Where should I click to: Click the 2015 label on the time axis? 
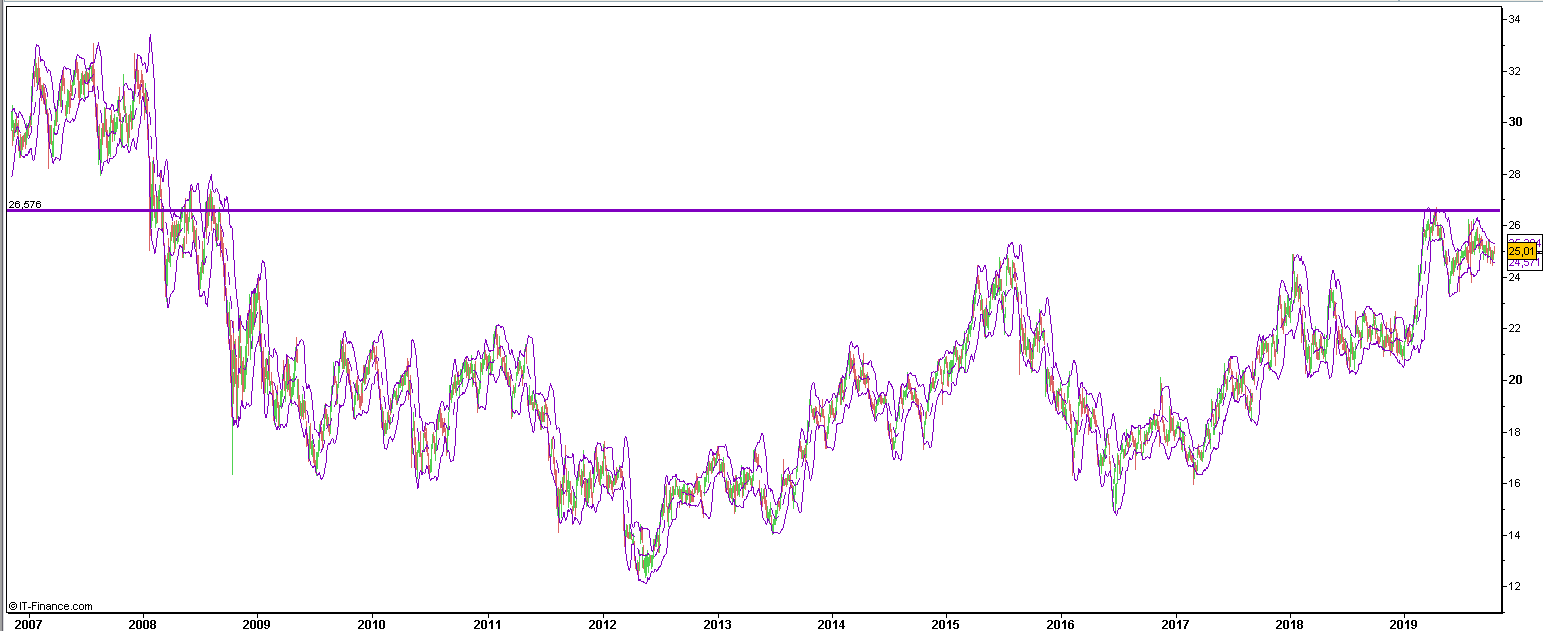click(x=945, y=623)
